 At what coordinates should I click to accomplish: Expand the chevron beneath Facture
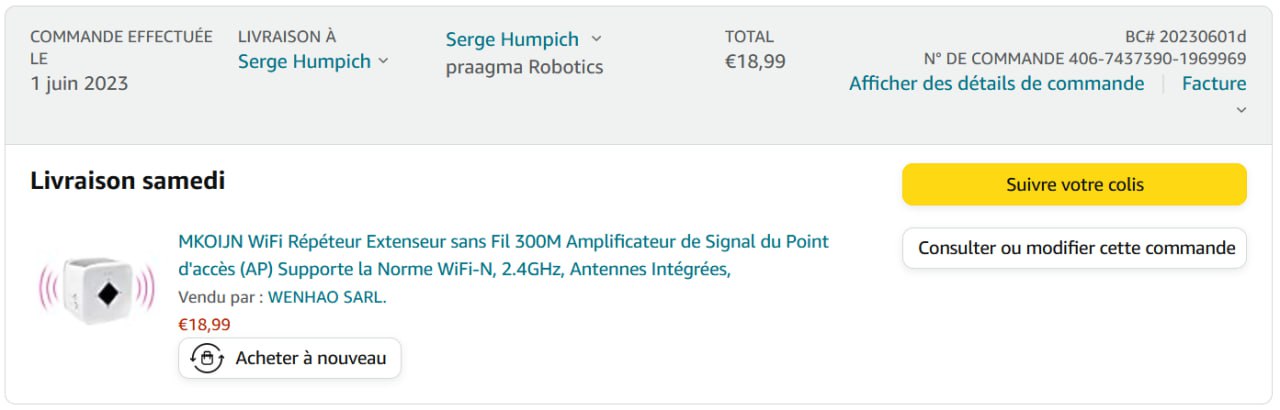pos(1241,110)
